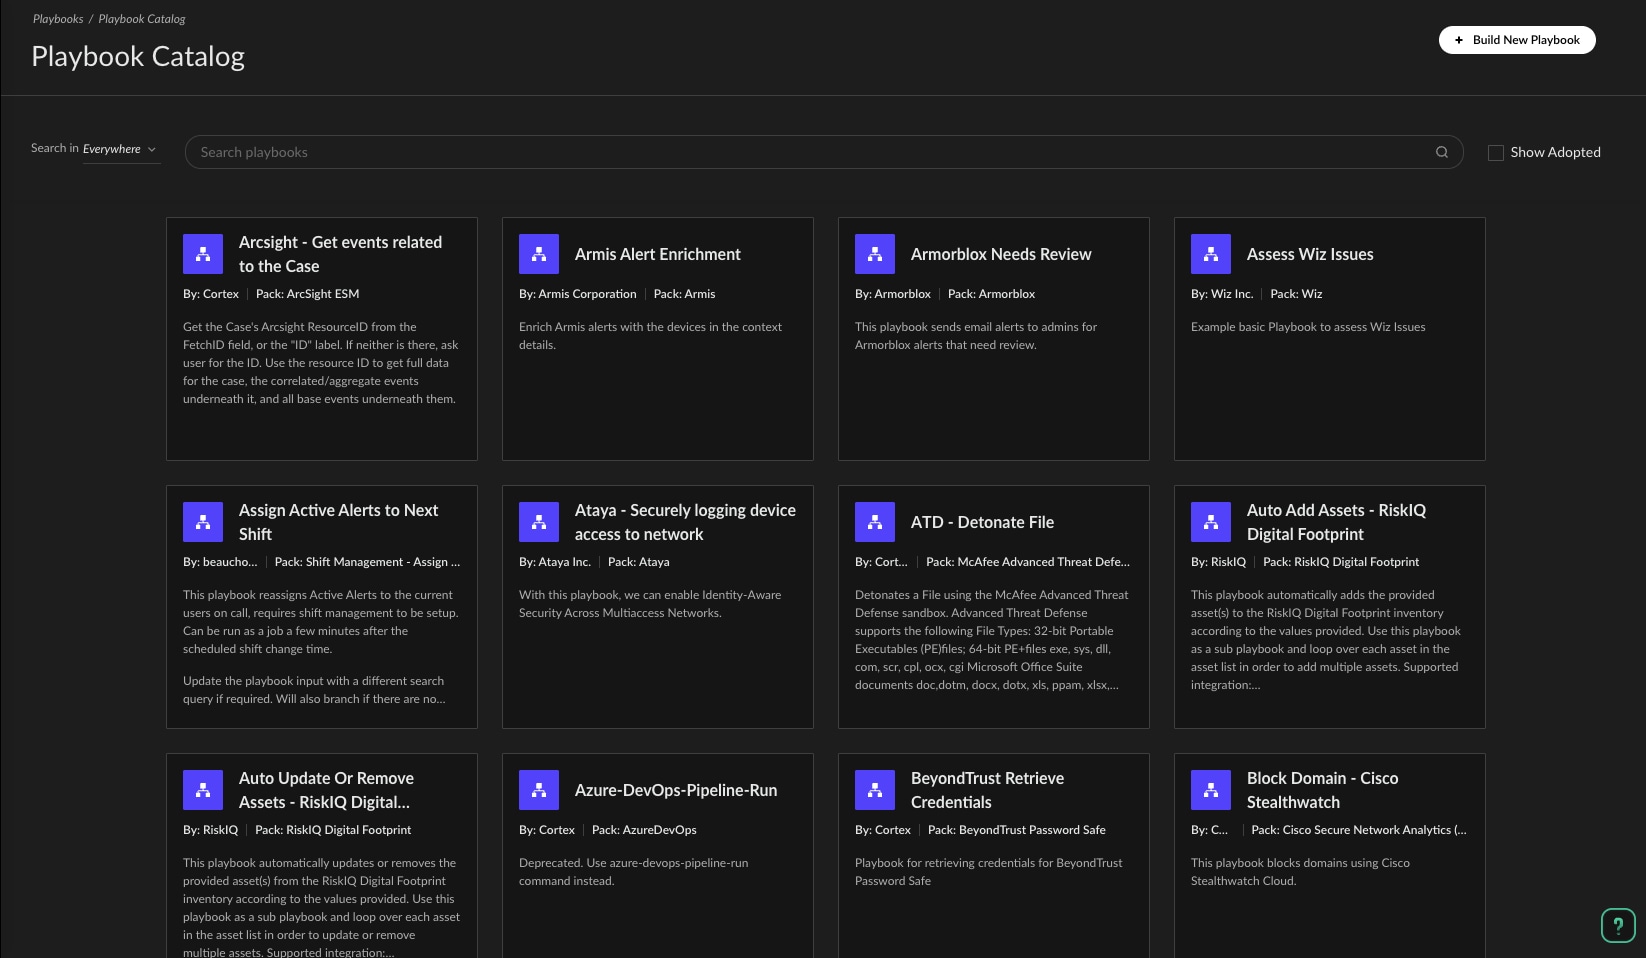Focus the Search playbooks input field
This screenshot has height=958, width=1646.
click(810, 152)
